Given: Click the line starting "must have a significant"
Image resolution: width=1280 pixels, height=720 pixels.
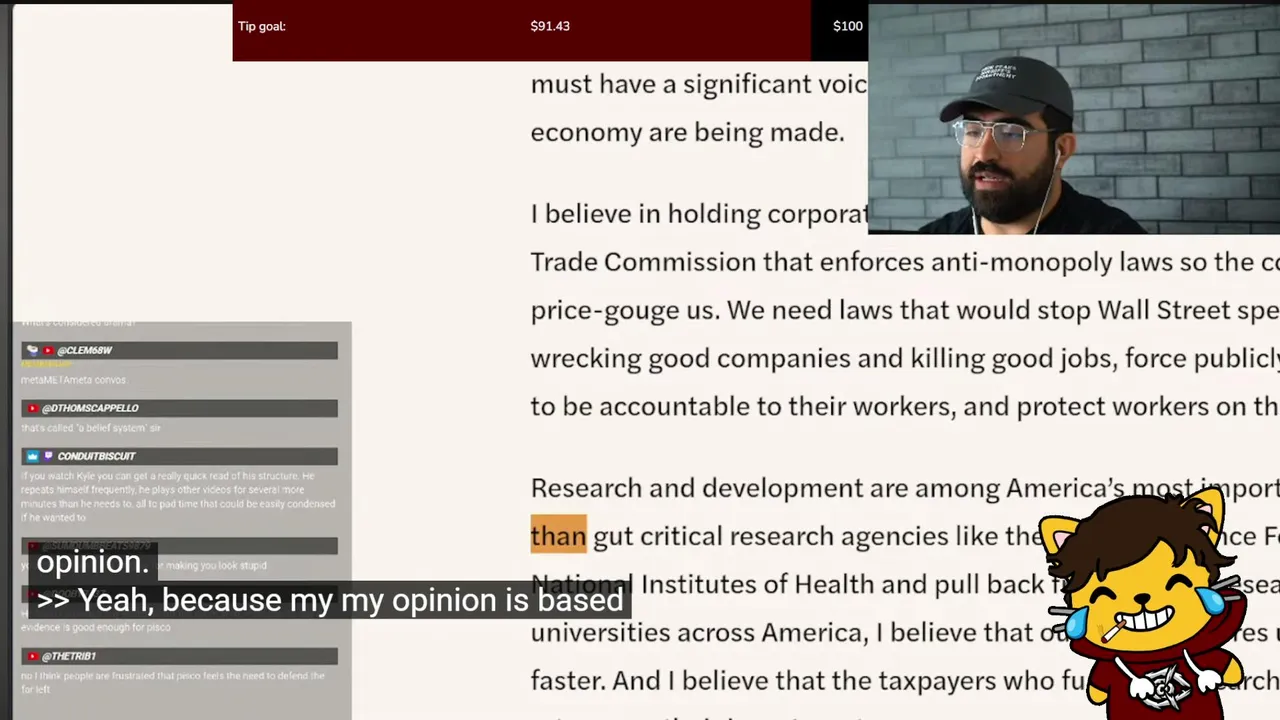Looking at the screenshot, I should point(699,84).
